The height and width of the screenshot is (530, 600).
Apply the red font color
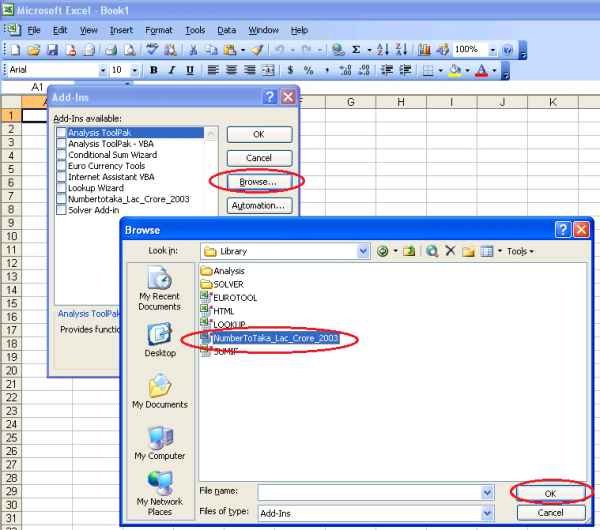pos(481,70)
